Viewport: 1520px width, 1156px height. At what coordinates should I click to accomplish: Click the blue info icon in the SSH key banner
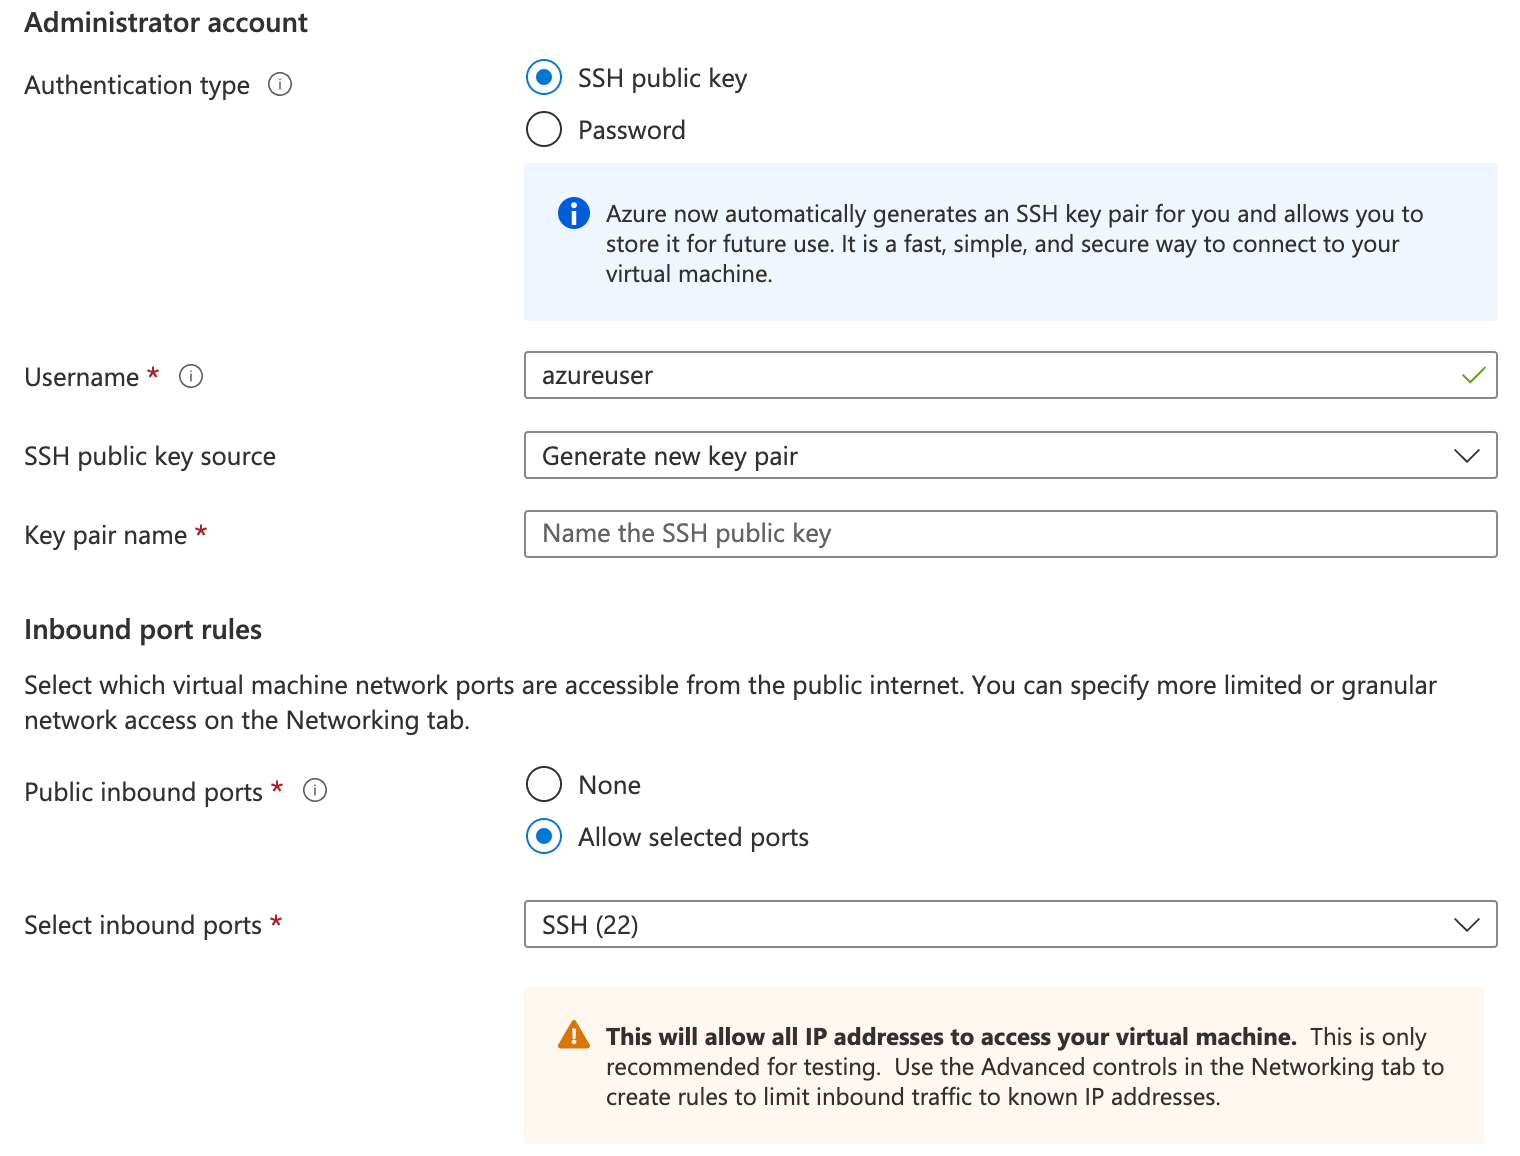click(572, 213)
